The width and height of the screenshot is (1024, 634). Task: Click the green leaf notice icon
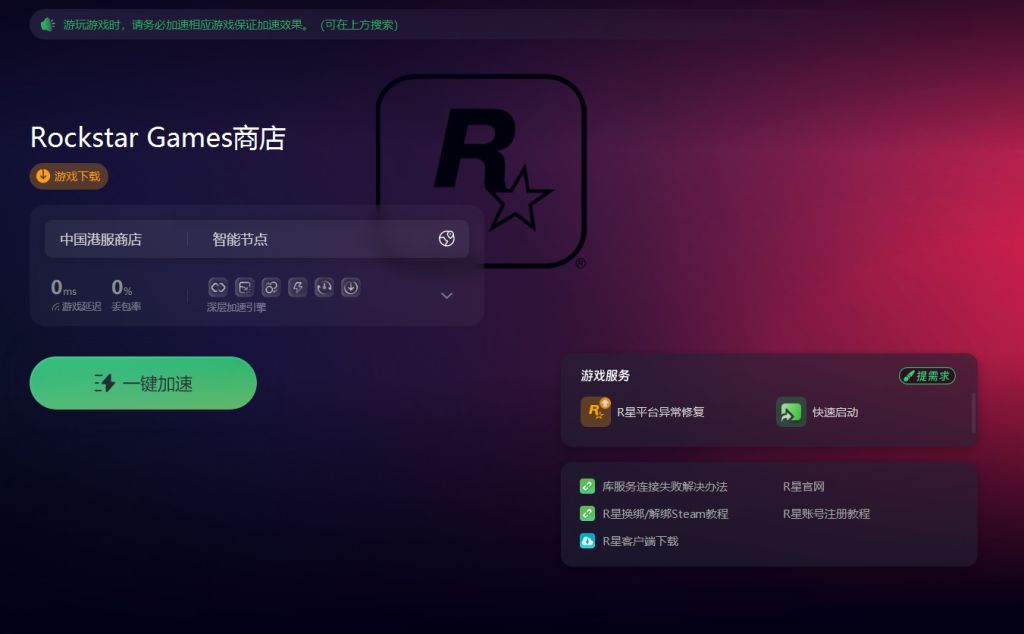point(48,25)
